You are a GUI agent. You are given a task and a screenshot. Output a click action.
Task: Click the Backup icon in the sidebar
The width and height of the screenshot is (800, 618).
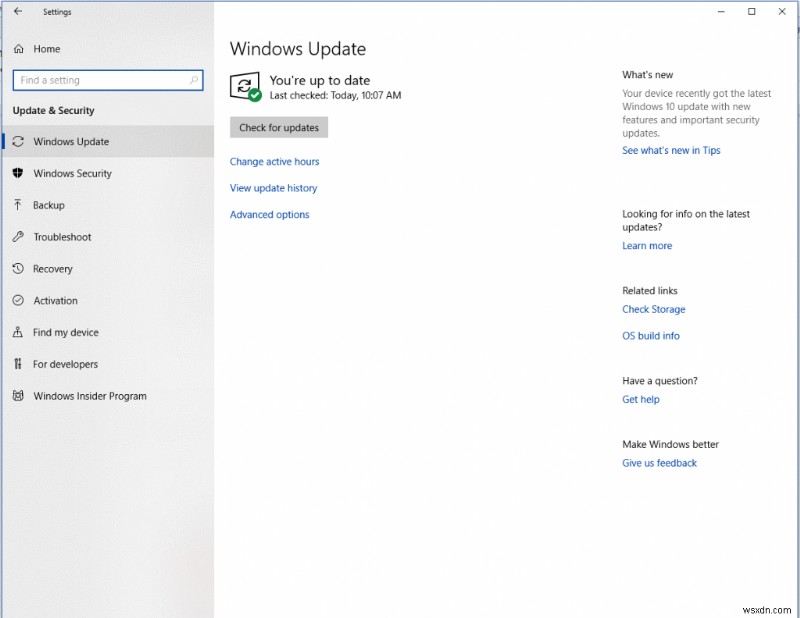point(18,205)
